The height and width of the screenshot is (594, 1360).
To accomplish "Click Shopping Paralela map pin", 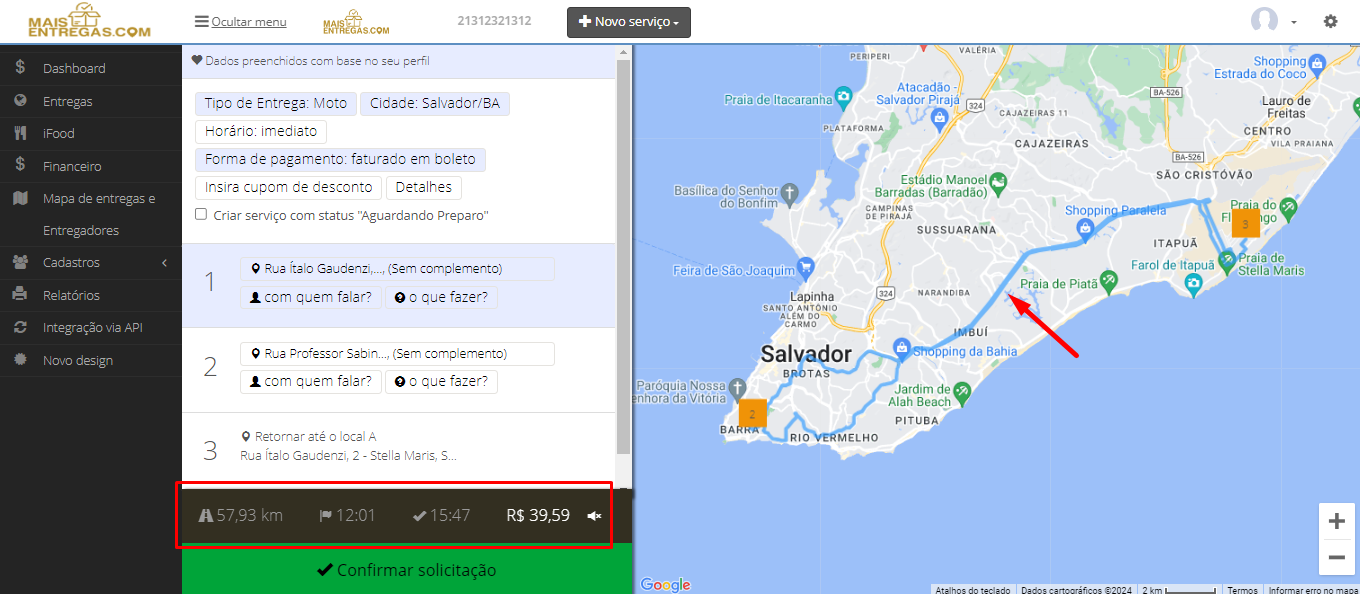I will point(1084,229).
